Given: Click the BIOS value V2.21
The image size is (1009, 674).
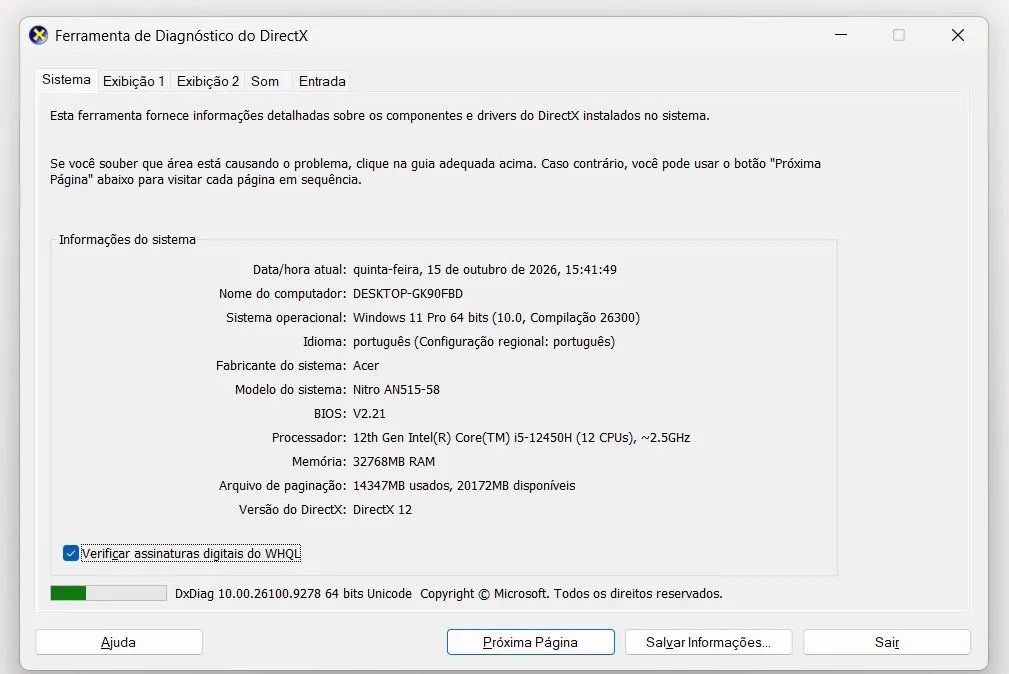Looking at the screenshot, I should pyautogui.click(x=369, y=413).
